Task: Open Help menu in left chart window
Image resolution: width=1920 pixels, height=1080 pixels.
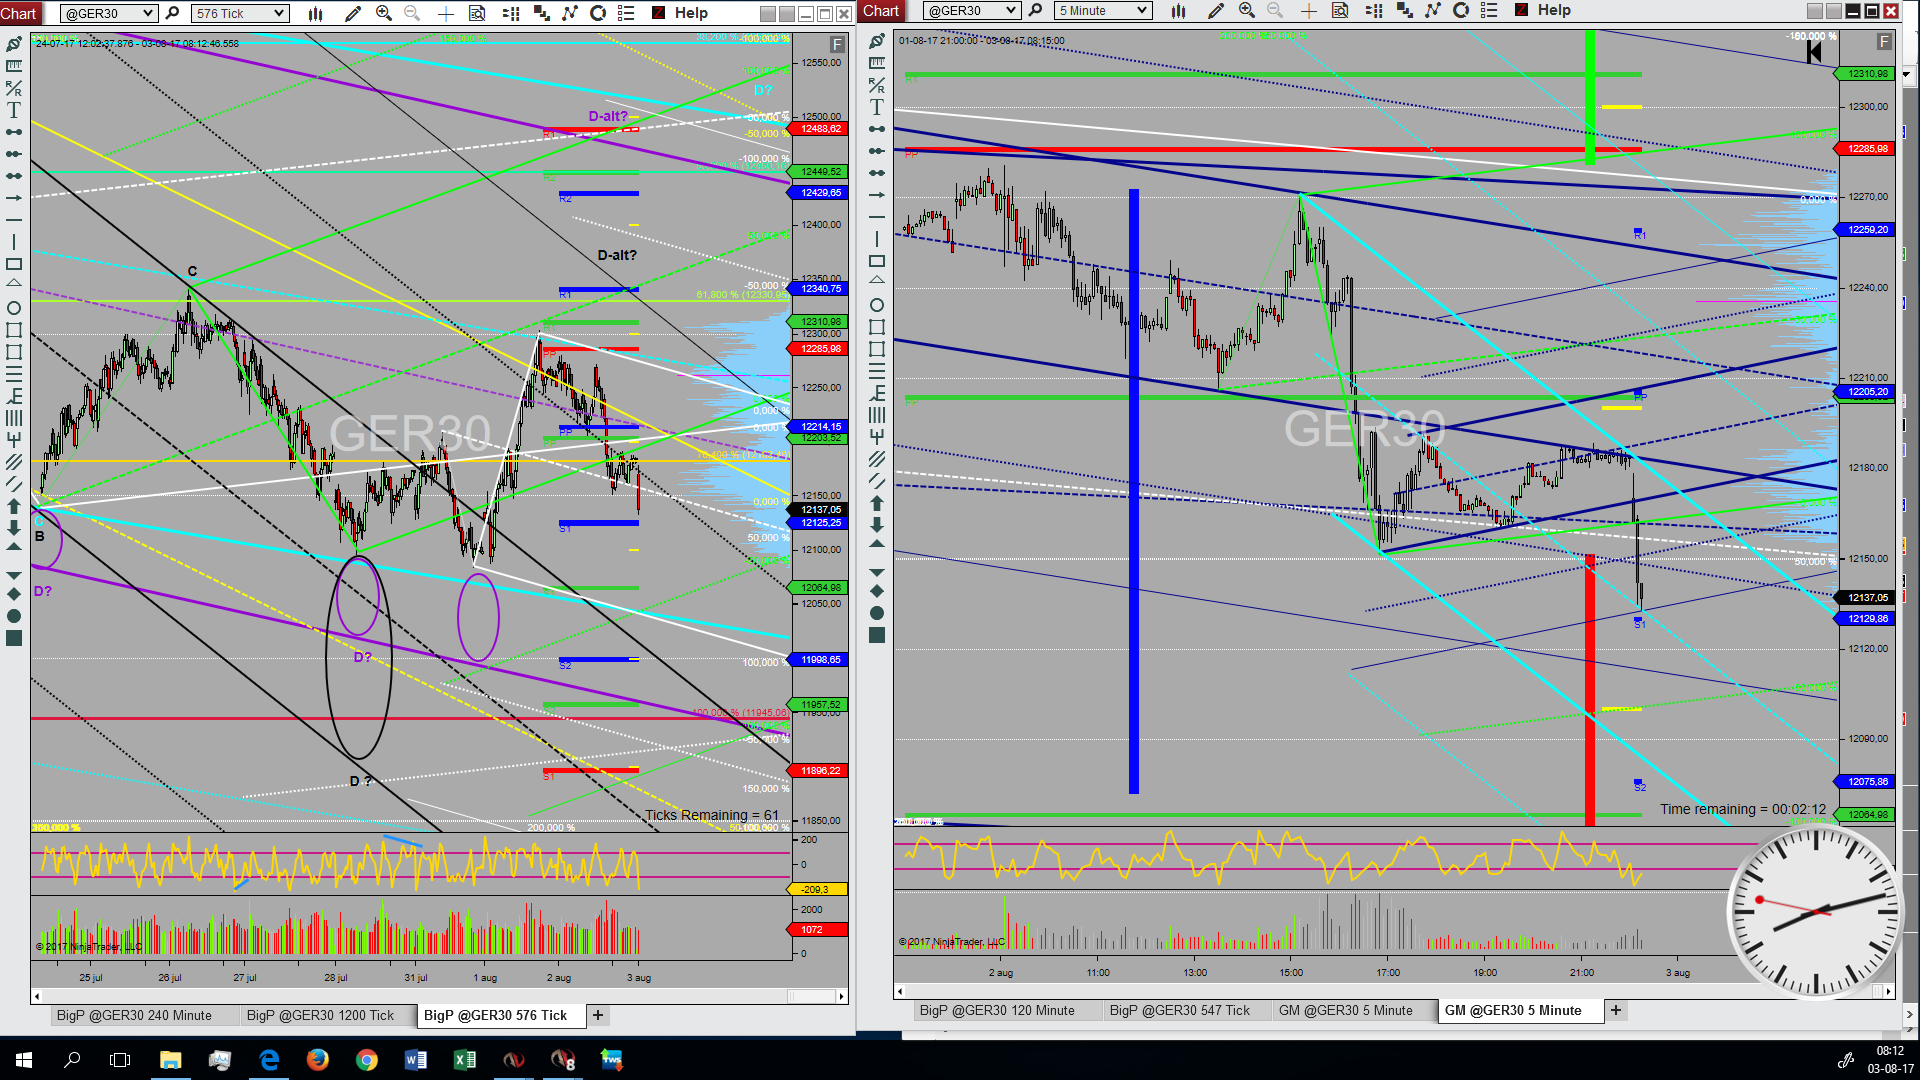Action: pyautogui.click(x=691, y=13)
